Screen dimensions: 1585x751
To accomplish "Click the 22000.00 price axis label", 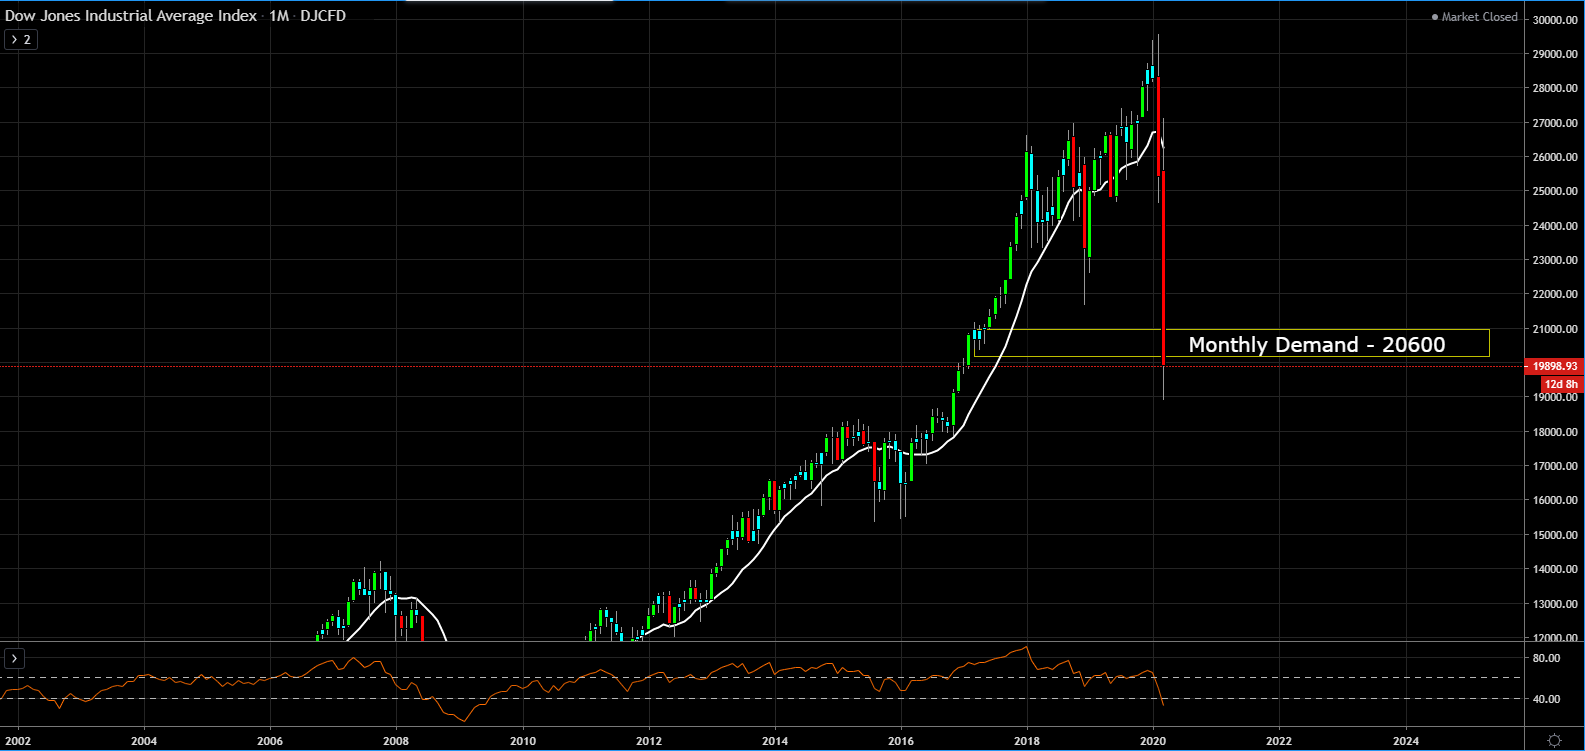I will (x=1556, y=294).
